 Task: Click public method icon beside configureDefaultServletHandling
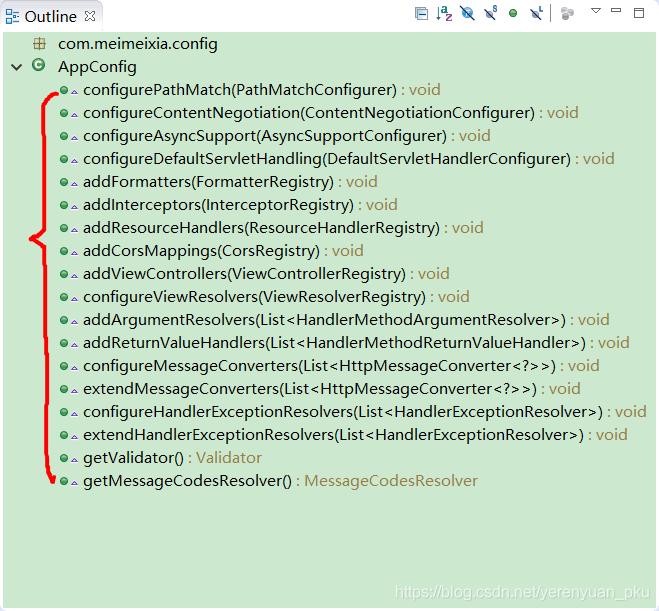pos(64,159)
